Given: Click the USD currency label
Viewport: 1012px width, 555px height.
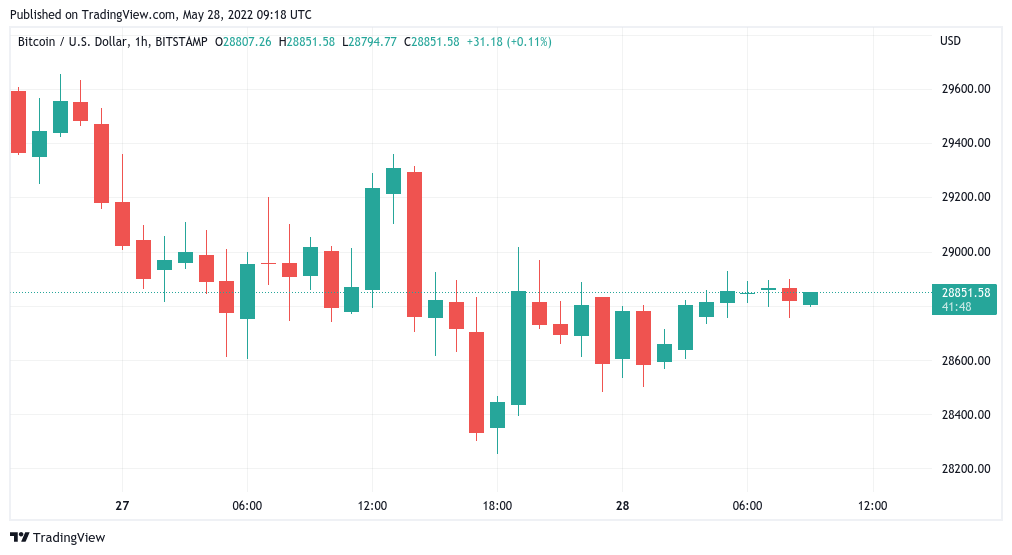Looking at the screenshot, I should [950, 41].
